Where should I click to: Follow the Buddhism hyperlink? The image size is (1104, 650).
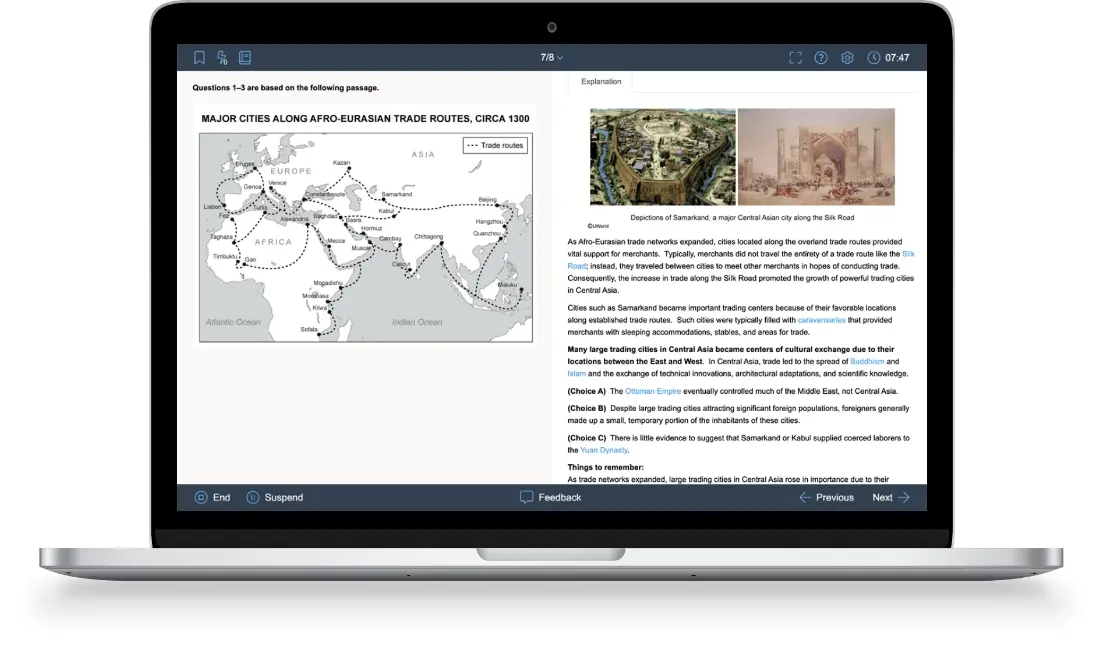(868, 361)
